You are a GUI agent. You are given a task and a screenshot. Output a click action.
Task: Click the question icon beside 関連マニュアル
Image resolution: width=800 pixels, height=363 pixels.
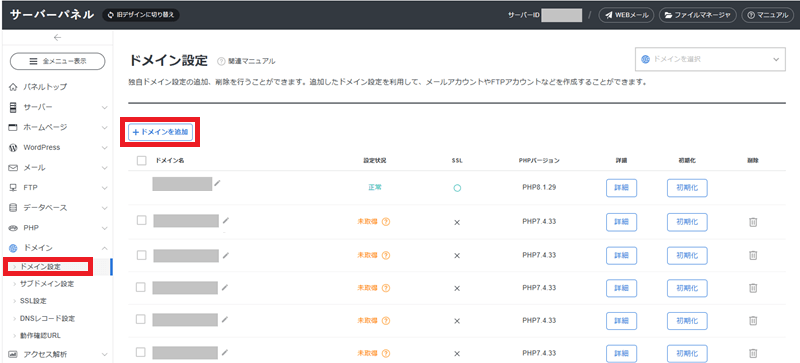coord(221,61)
